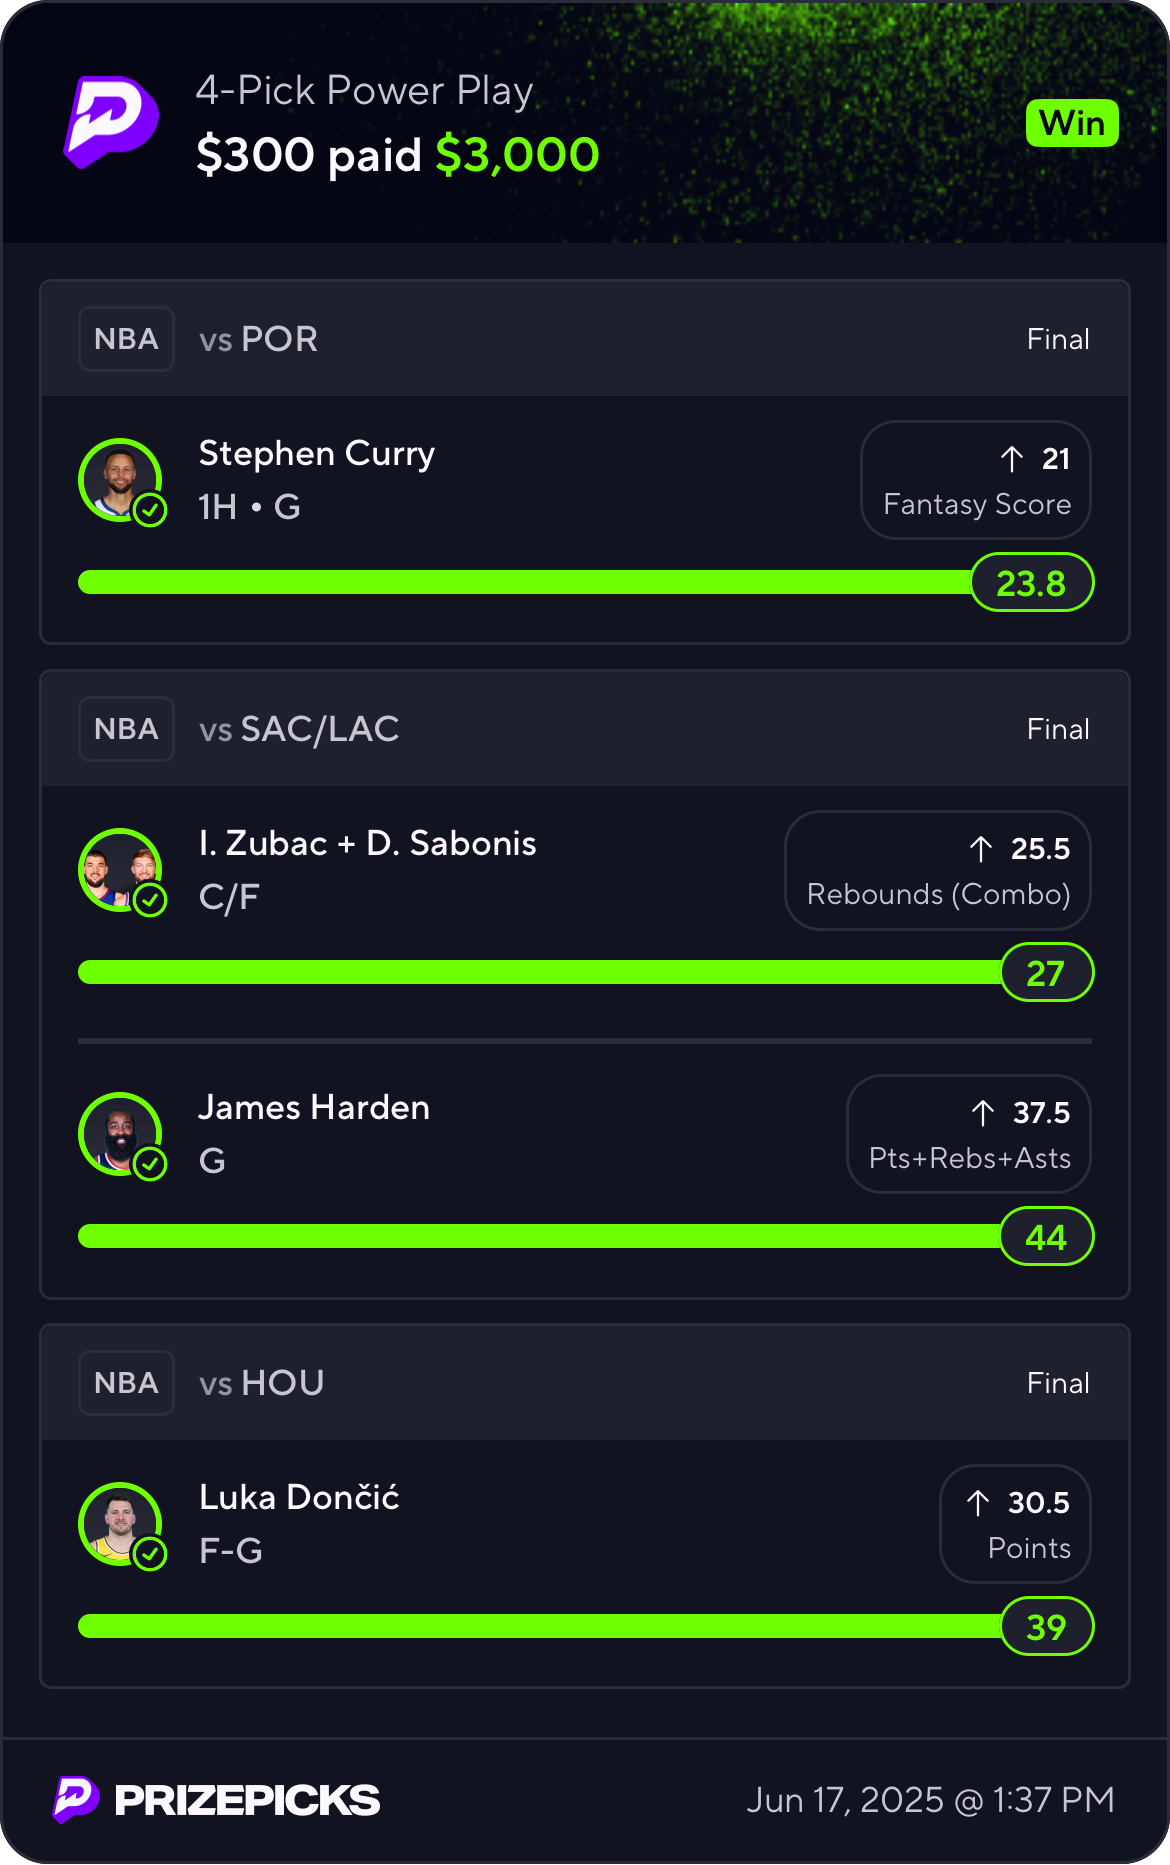Click the NBA tag beside vs SAC/LAC

(126, 729)
